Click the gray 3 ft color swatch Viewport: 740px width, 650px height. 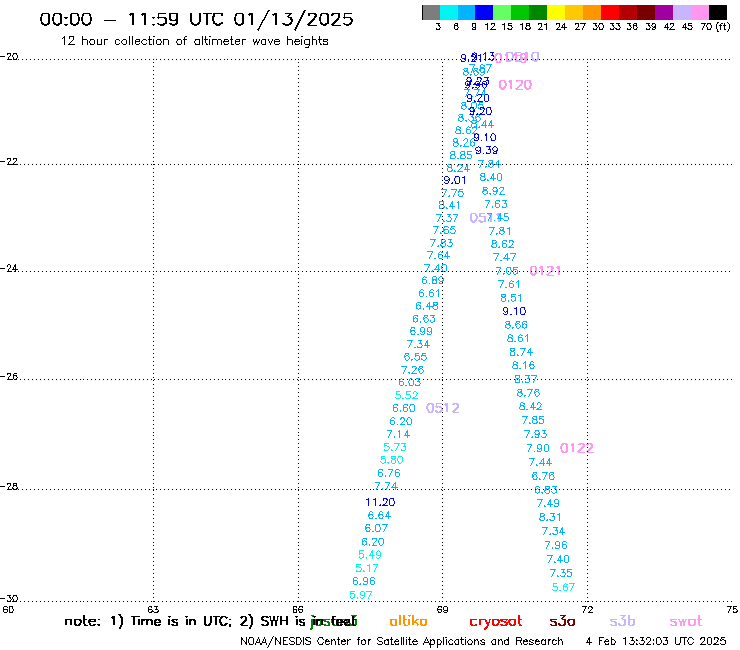431,12
